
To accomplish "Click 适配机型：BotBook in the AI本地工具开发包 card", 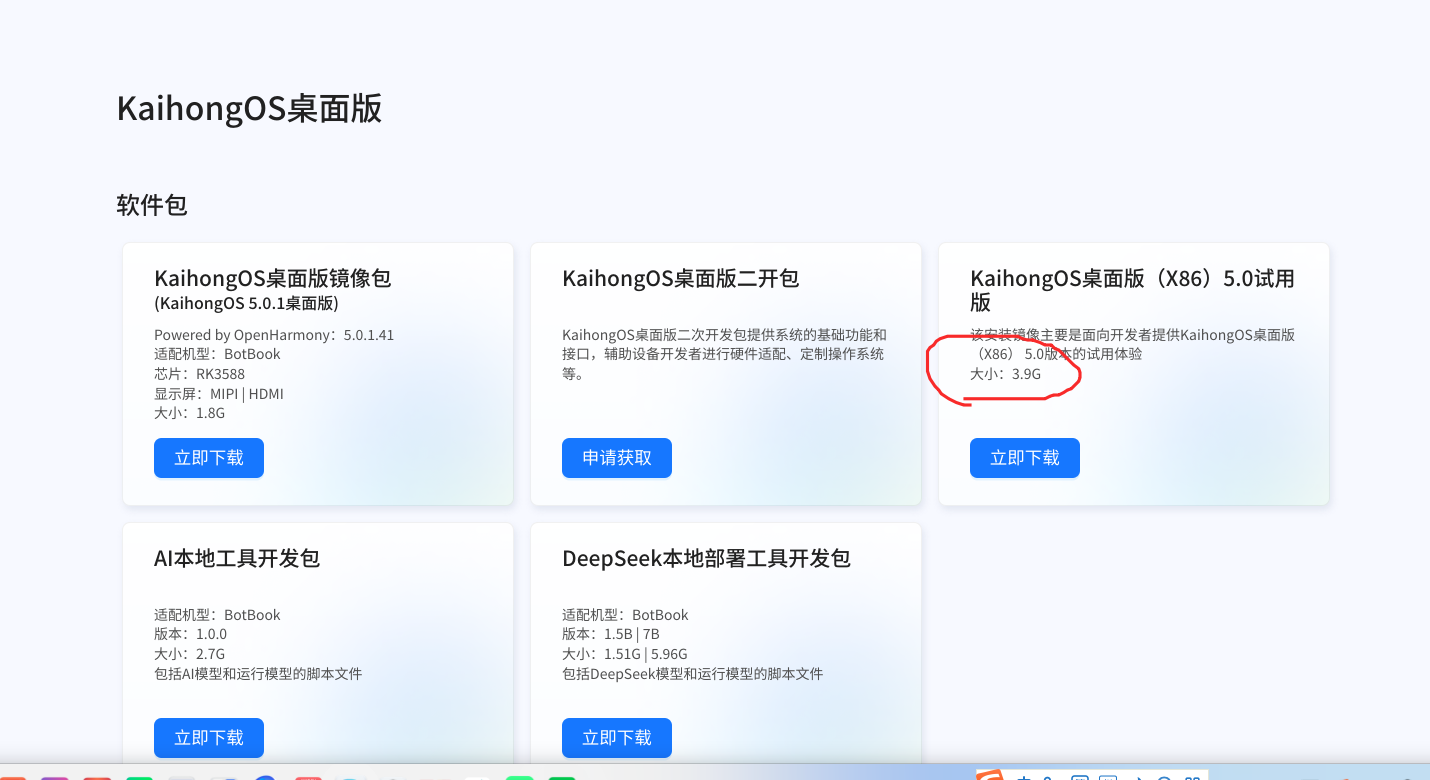I will click(217, 615).
